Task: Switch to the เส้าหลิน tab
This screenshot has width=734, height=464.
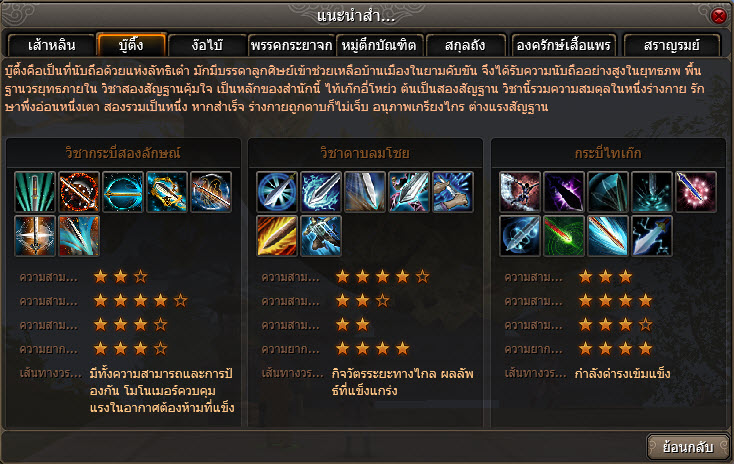Action: [x=51, y=45]
